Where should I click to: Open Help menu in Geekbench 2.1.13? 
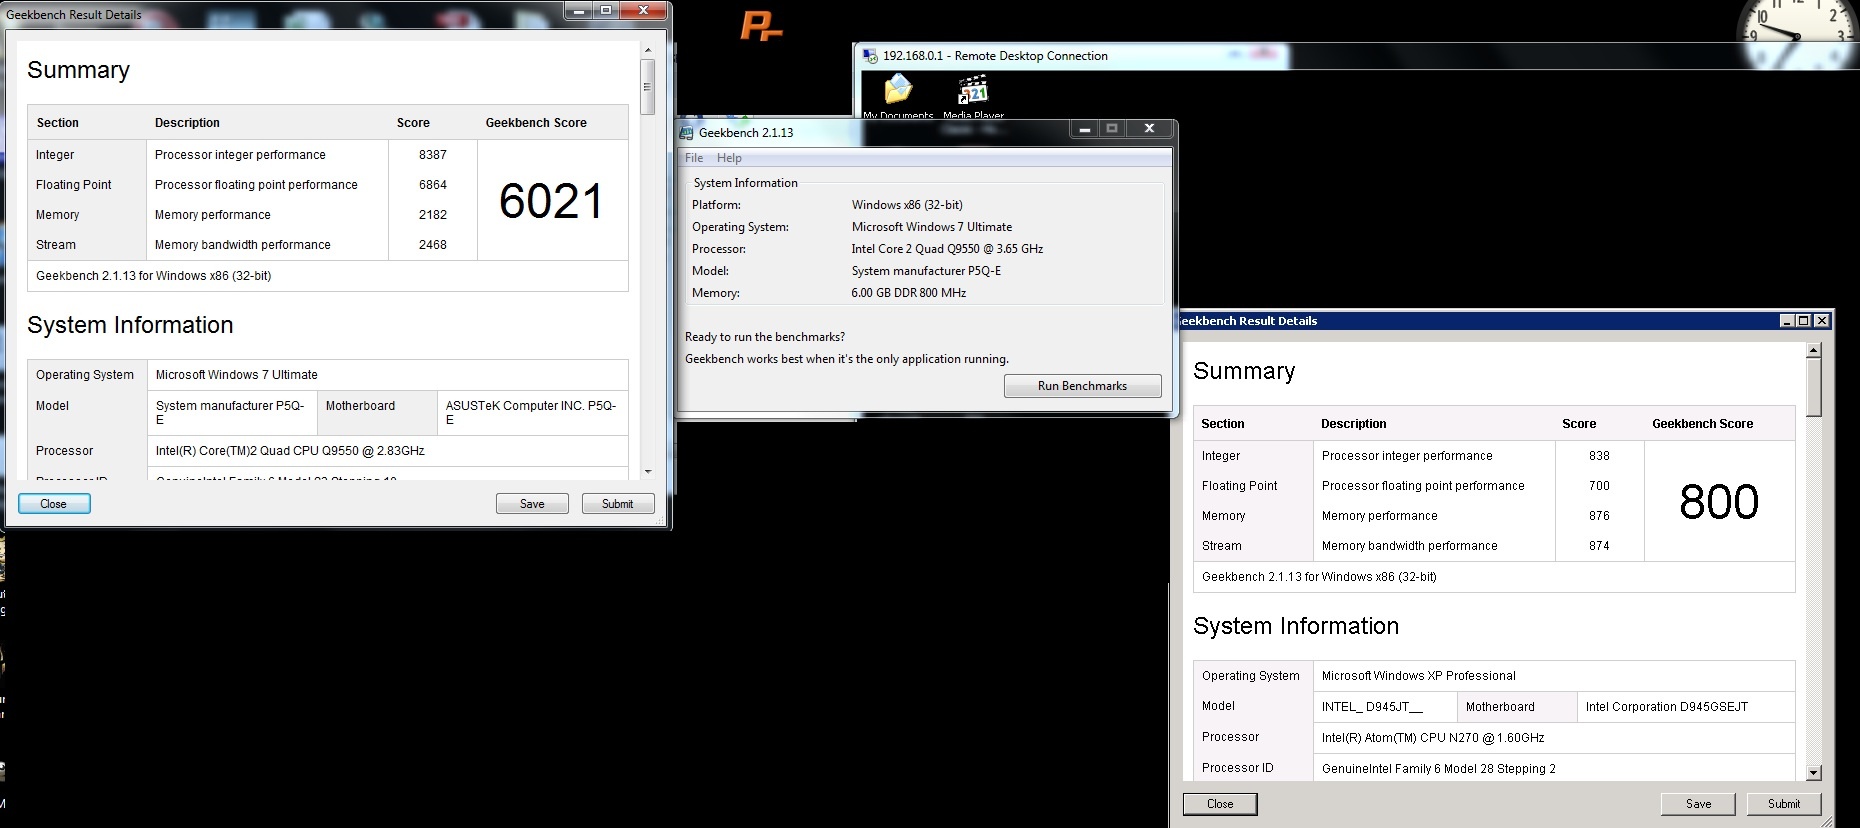(729, 158)
